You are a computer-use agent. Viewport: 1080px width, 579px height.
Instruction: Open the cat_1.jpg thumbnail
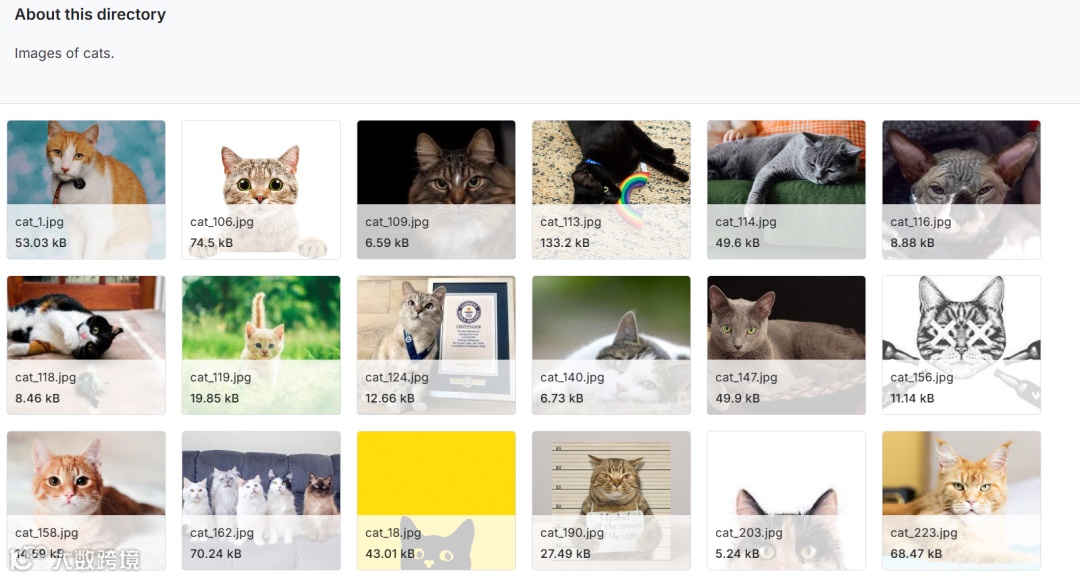click(x=86, y=190)
